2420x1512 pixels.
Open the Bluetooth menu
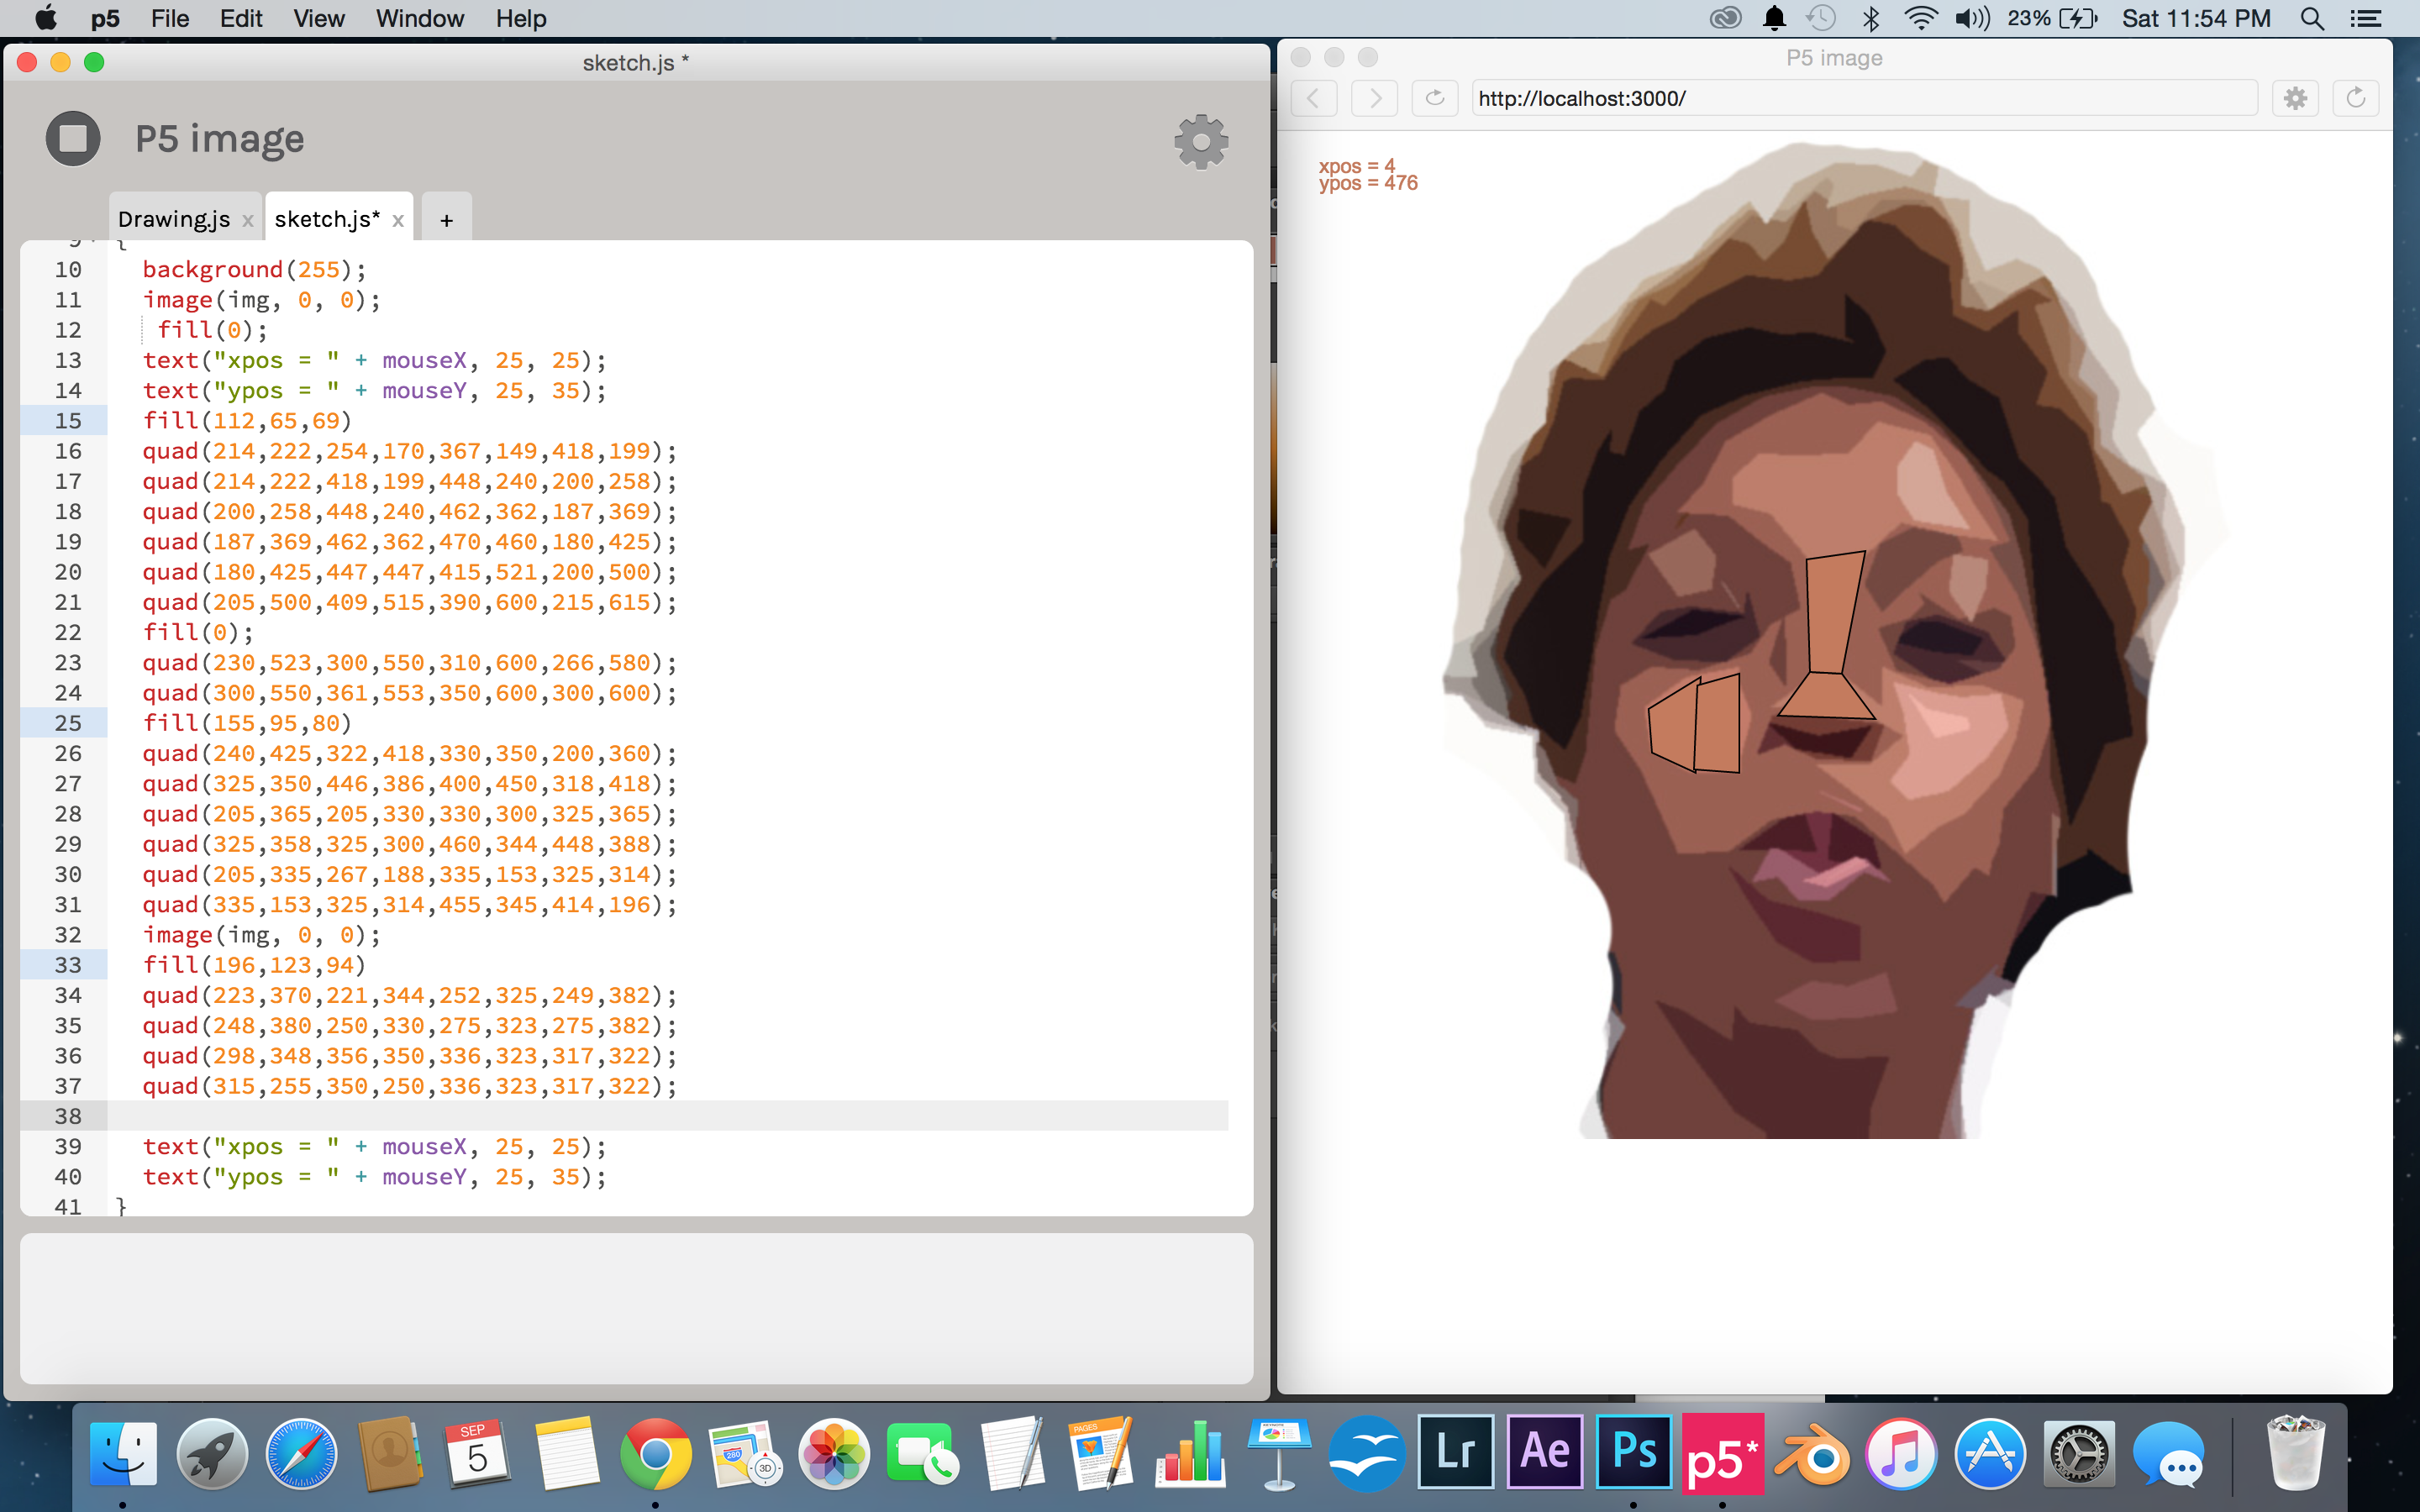[x=1871, y=18]
